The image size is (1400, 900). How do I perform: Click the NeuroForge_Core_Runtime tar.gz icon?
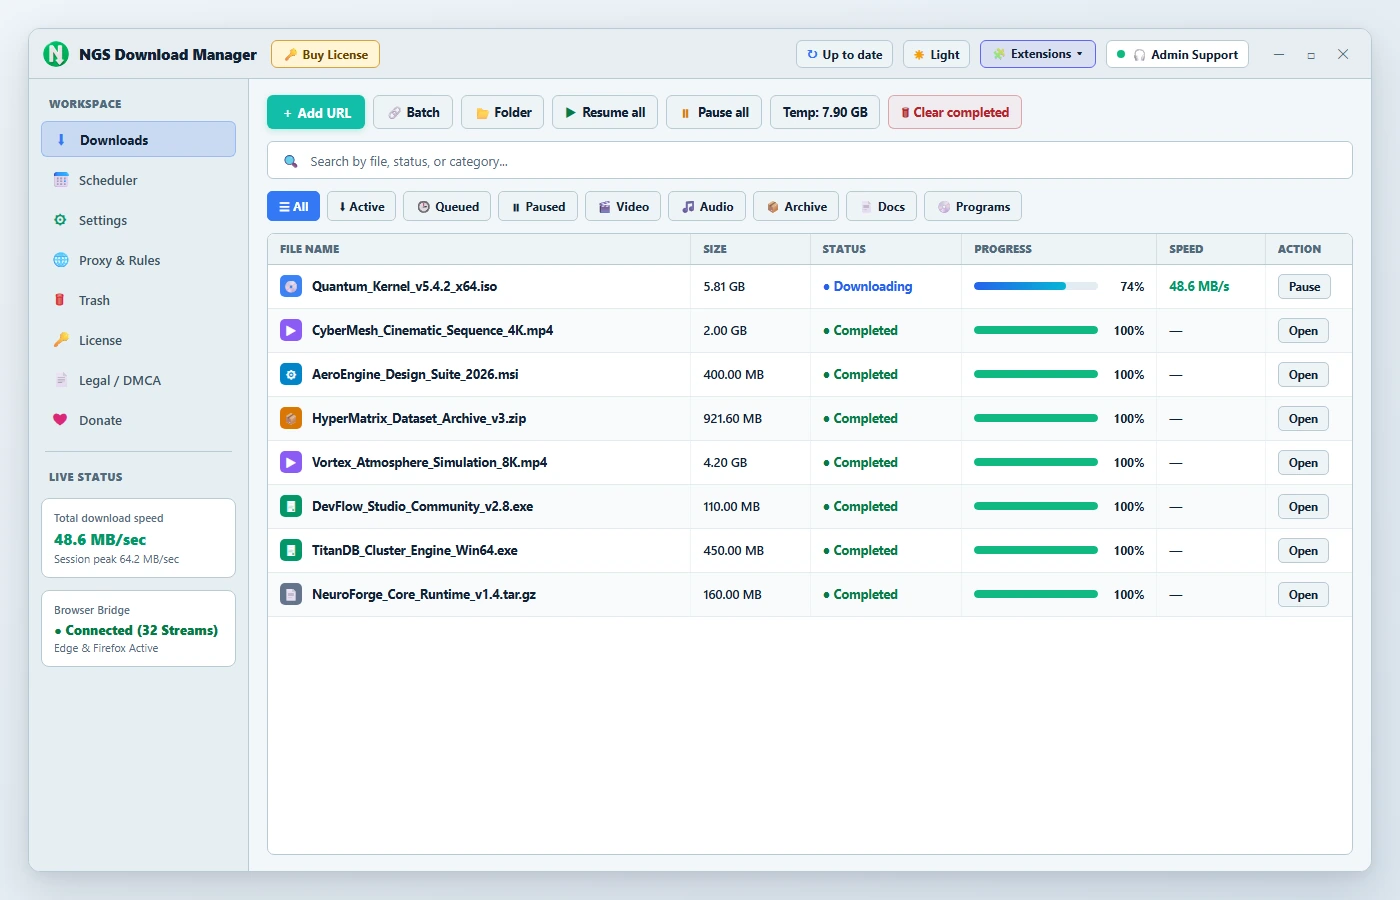(291, 595)
